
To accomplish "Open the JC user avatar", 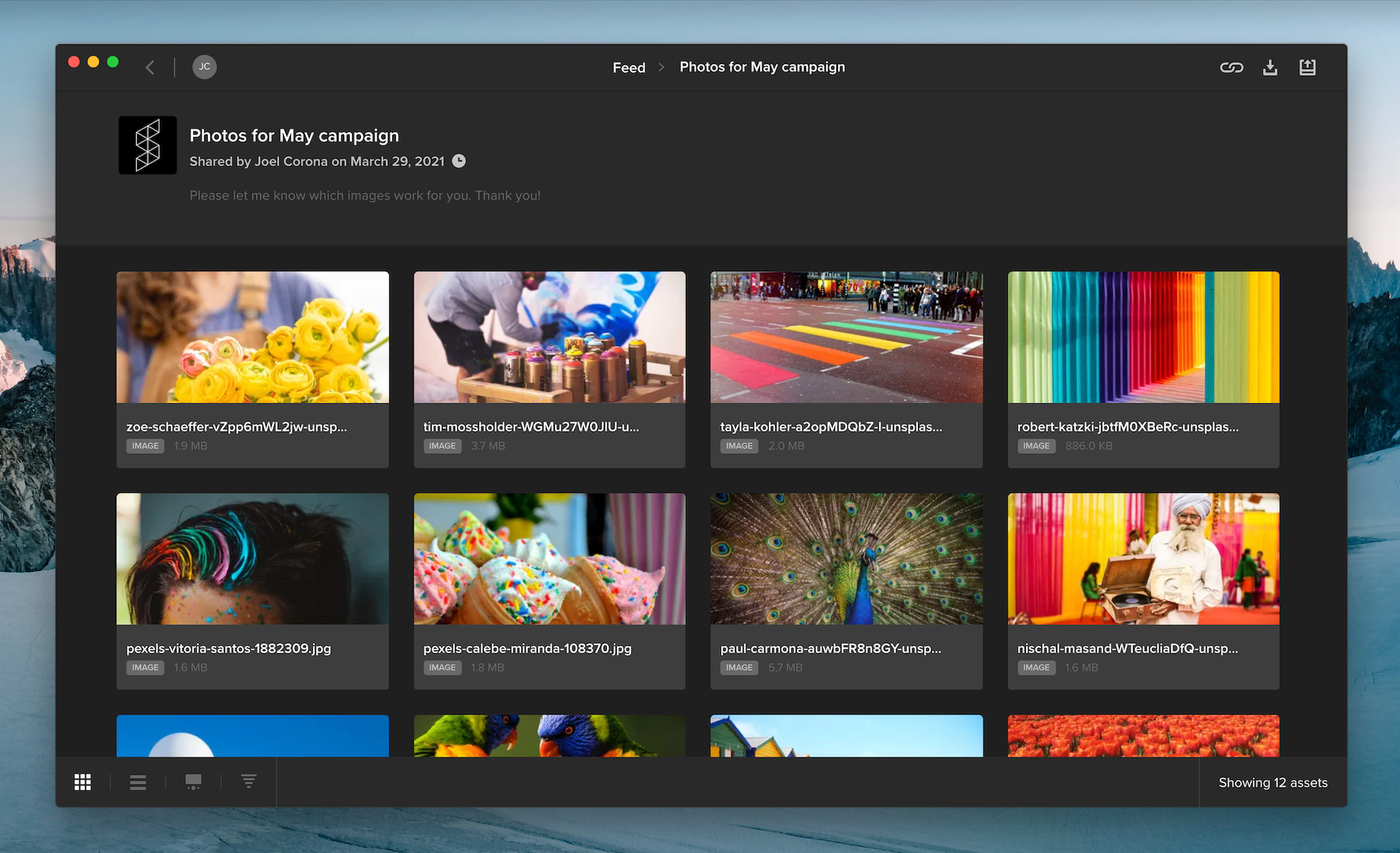I will point(204,67).
